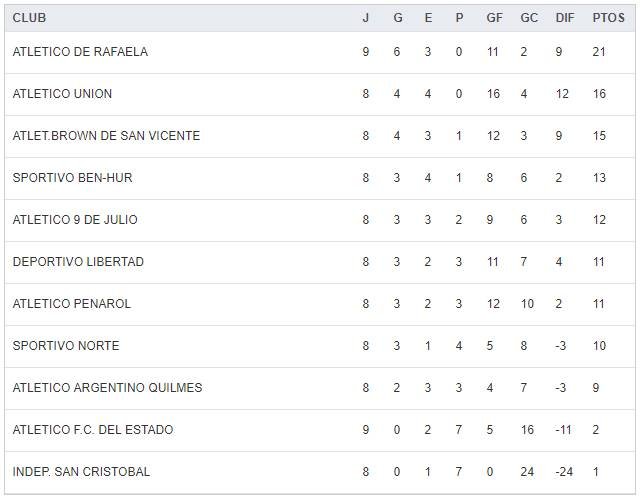This screenshot has width=640, height=499.
Task: Select the GF column header
Action: 494,18
